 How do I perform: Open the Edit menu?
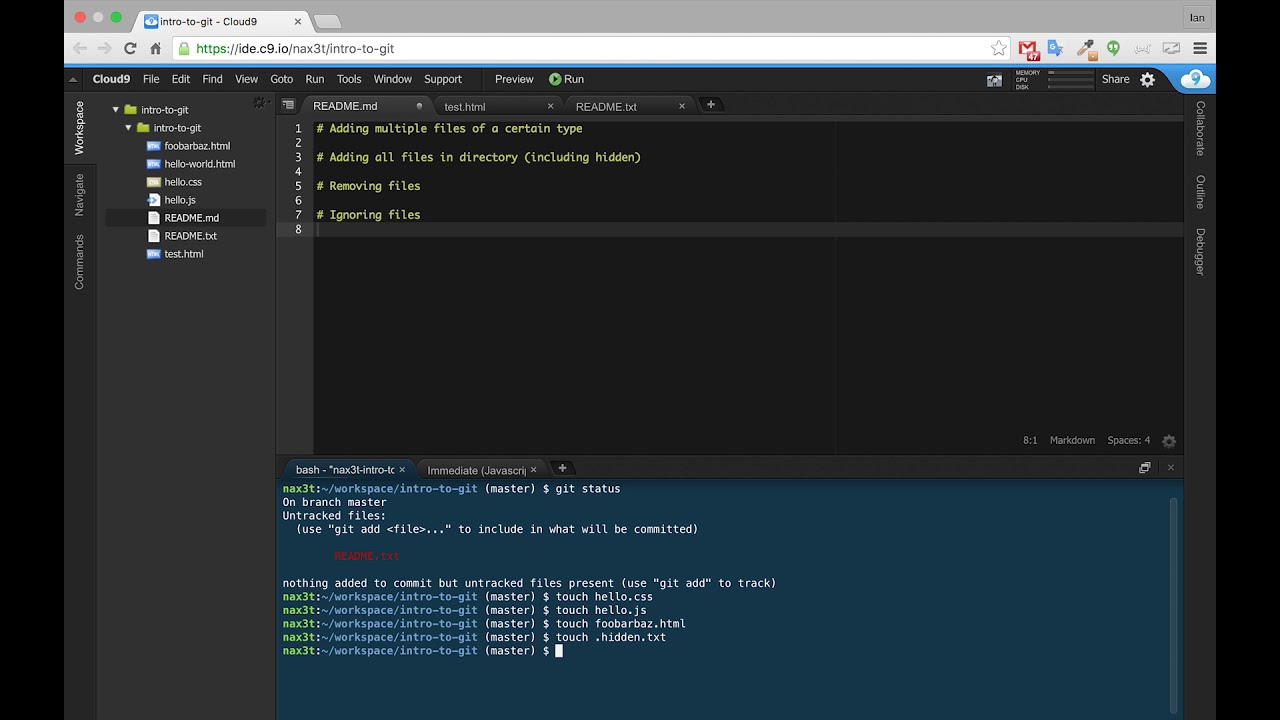point(180,79)
